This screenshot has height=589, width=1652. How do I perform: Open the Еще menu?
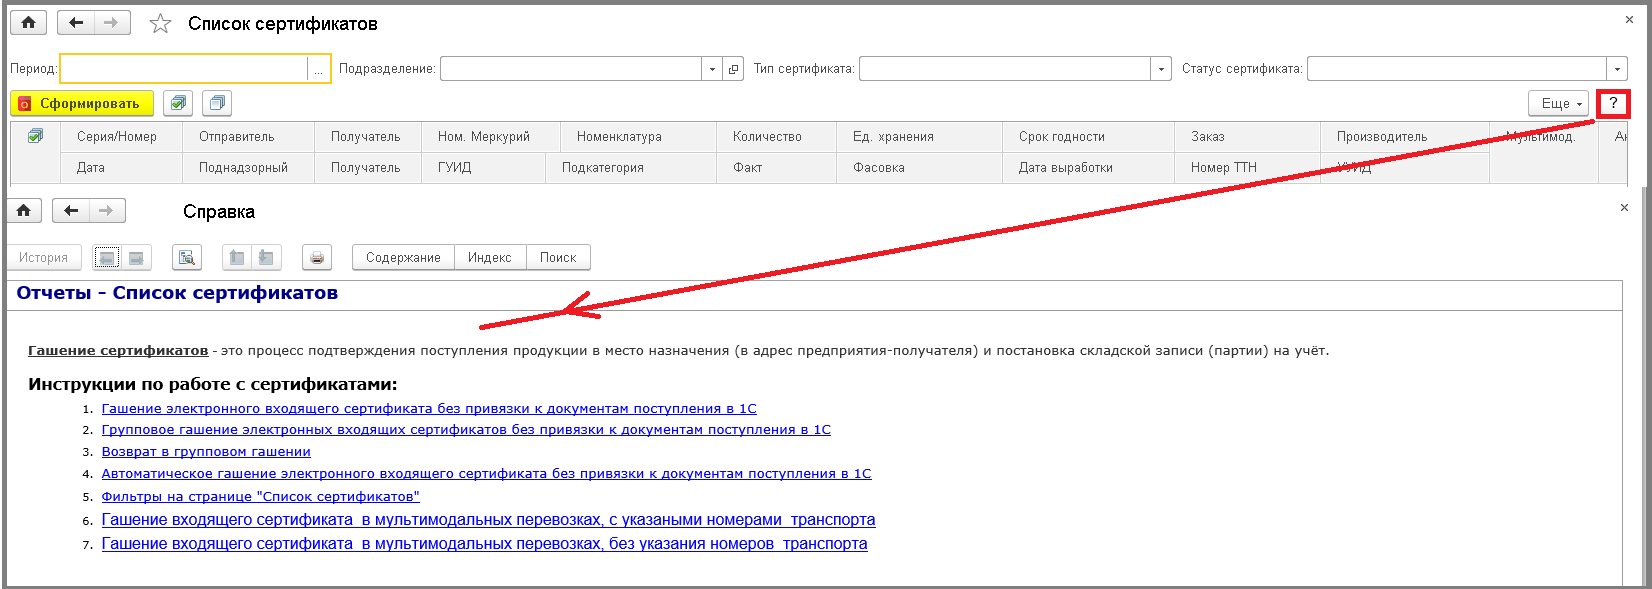(x=1558, y=103)
